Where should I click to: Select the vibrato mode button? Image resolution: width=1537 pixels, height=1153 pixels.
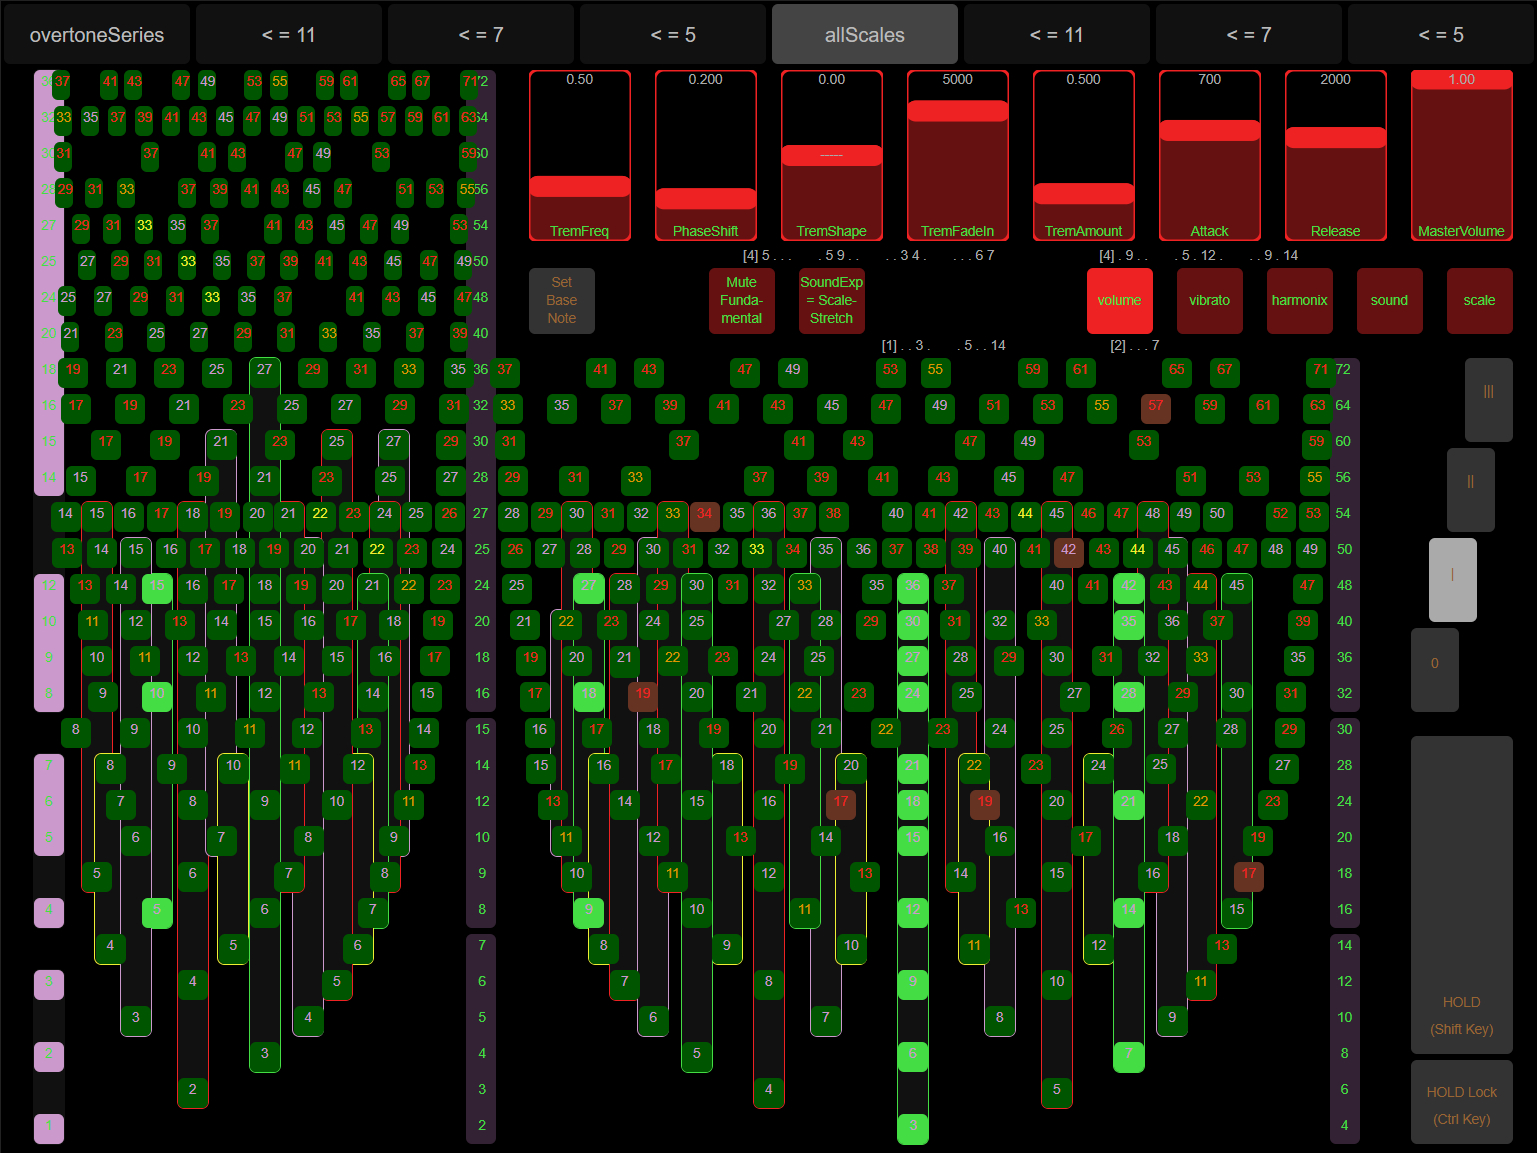(x=1210, y=300)
